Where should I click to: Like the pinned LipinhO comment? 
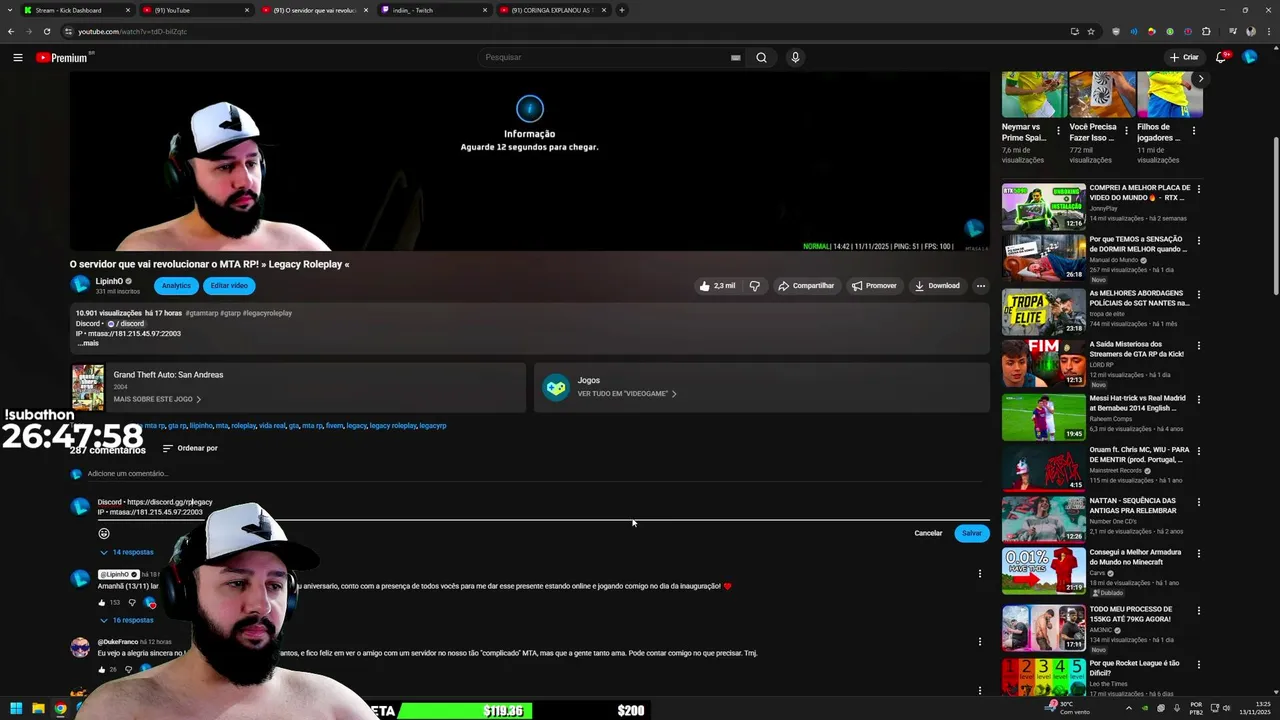tap(102, 602)
